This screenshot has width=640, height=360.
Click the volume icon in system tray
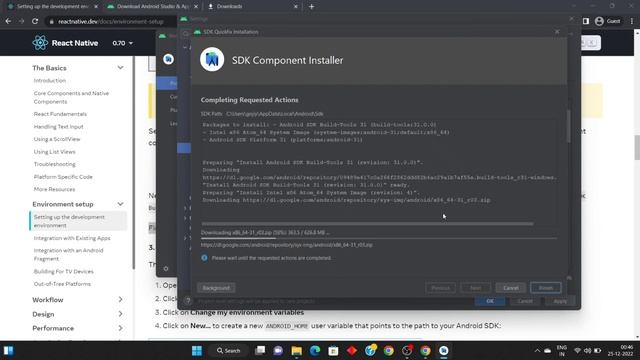coord(587,351)
